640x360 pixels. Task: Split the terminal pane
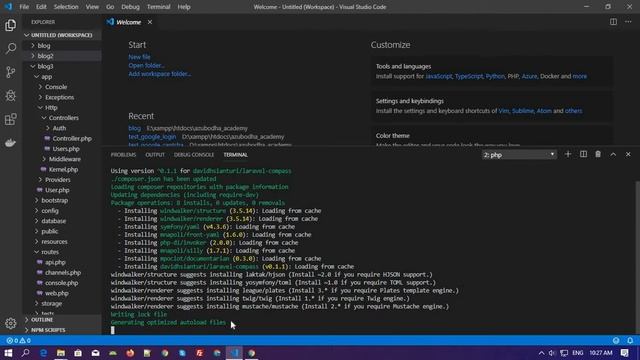click(583, 154)
